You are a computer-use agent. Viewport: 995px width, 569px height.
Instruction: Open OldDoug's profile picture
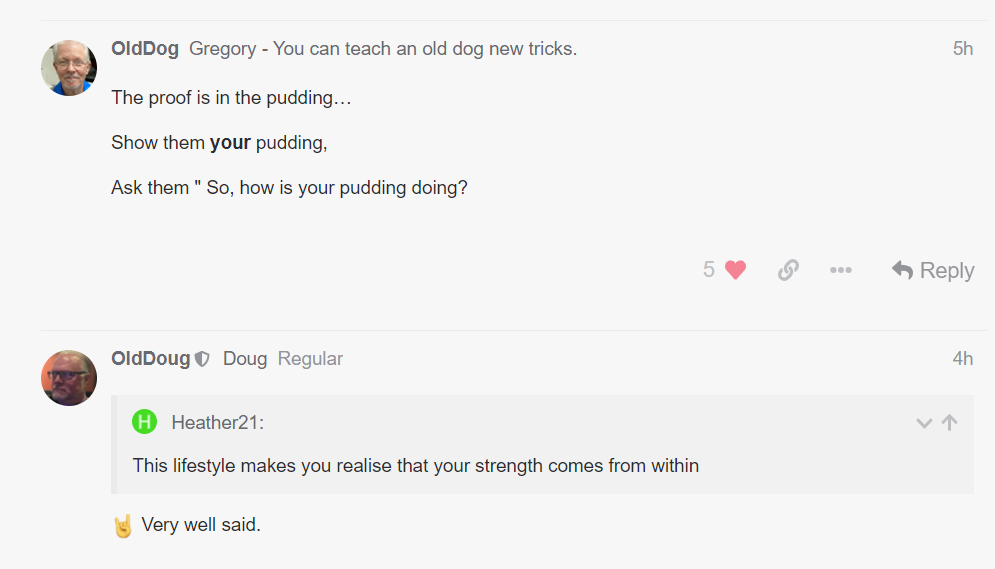(69, 378)
